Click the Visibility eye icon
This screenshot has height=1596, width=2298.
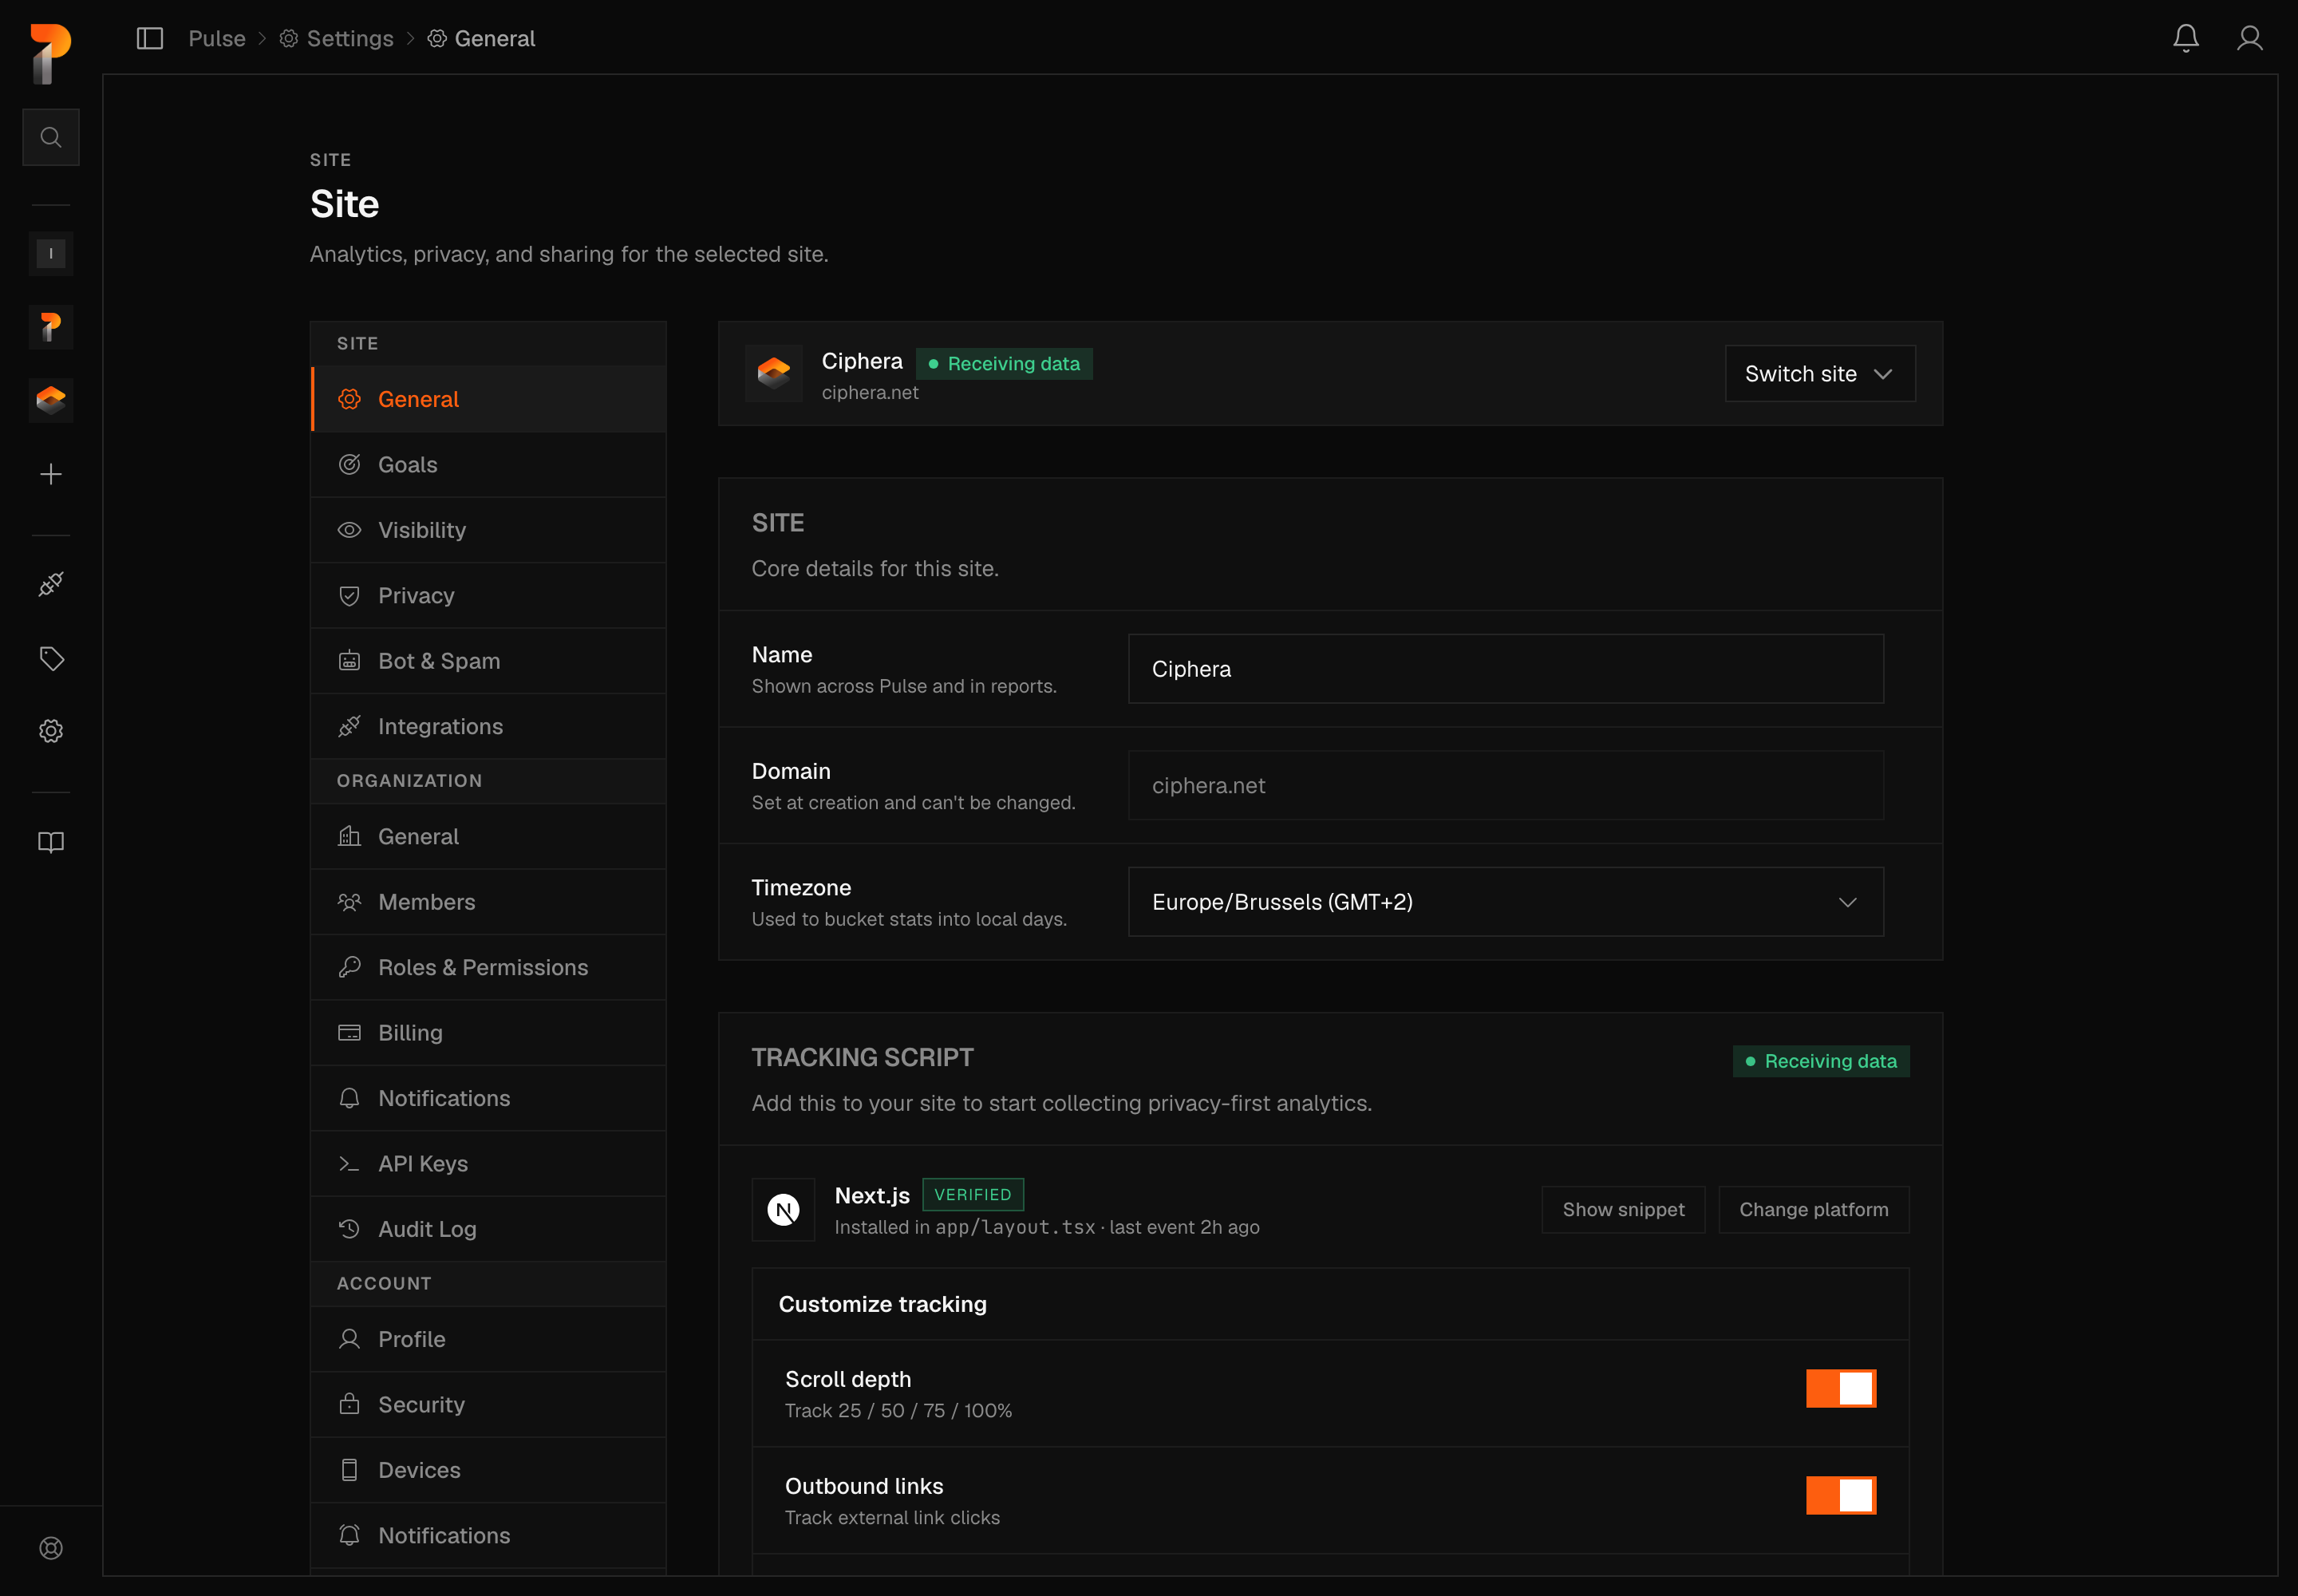click(x=349, y=530)
